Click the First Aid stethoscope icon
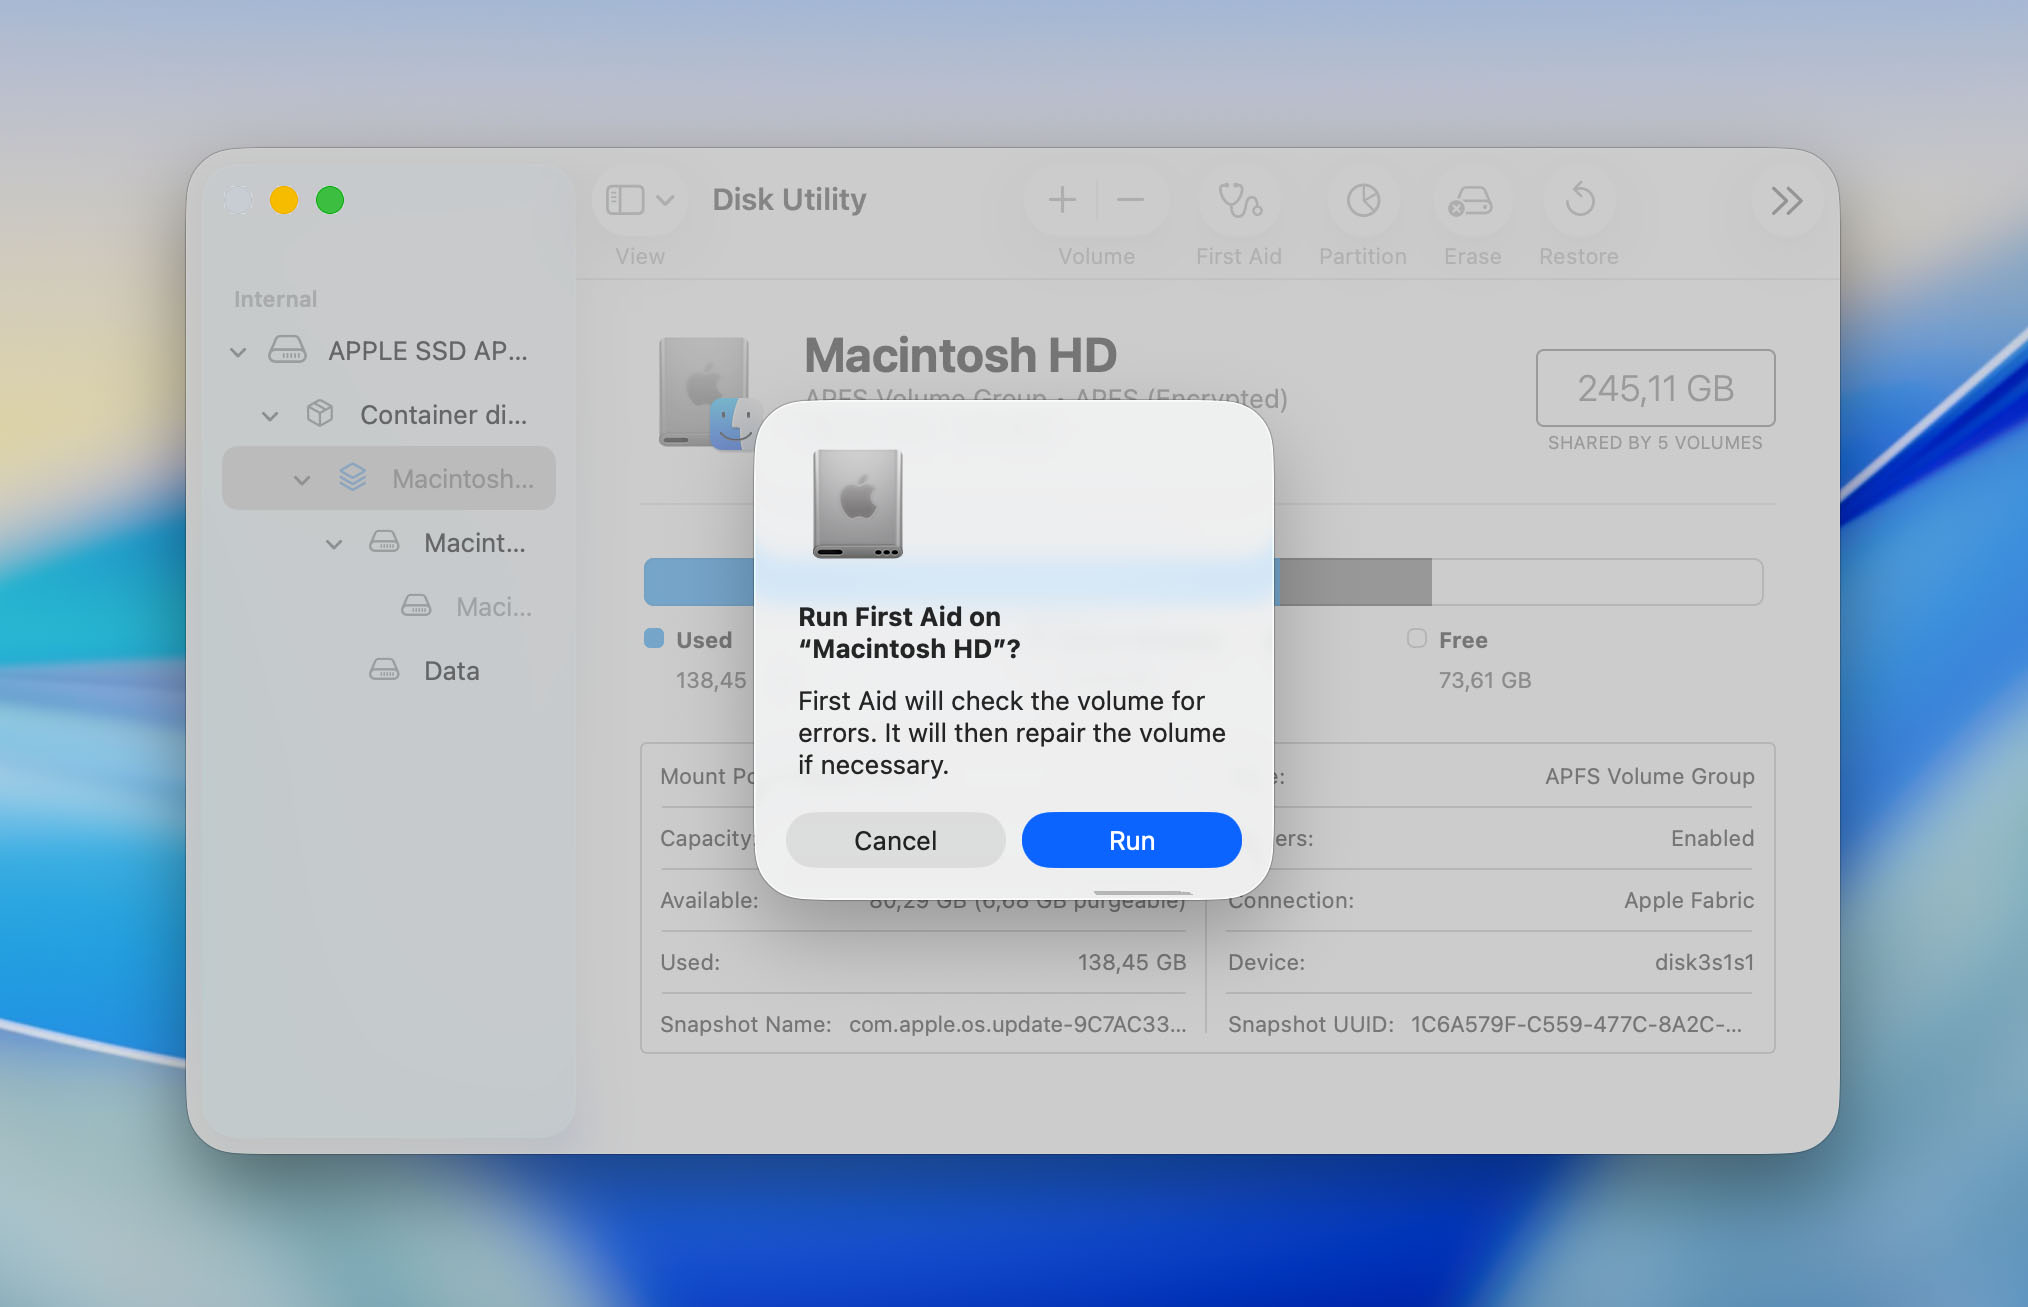Image resolution: width=2028 pixels, height=1307 pixels. coord(1239,200)
